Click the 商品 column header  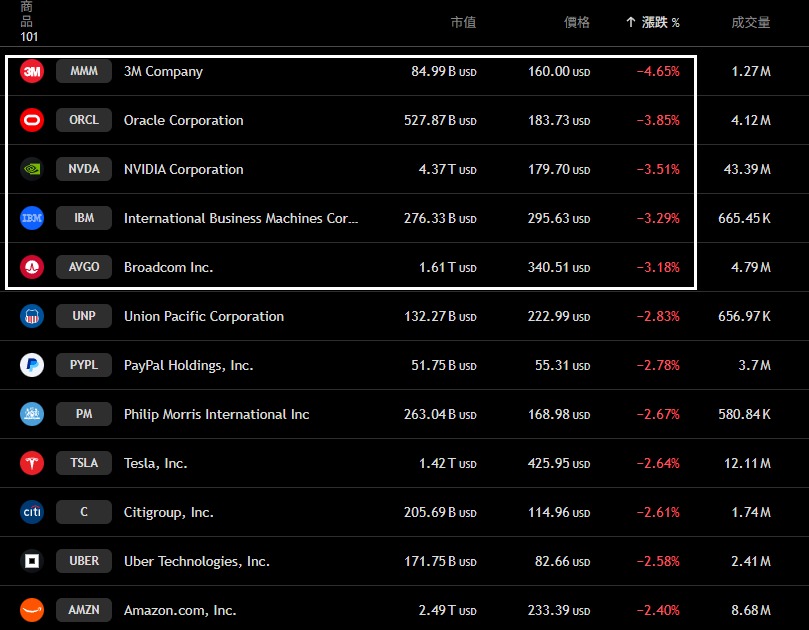pyautogui.click(x=26, y=21)
